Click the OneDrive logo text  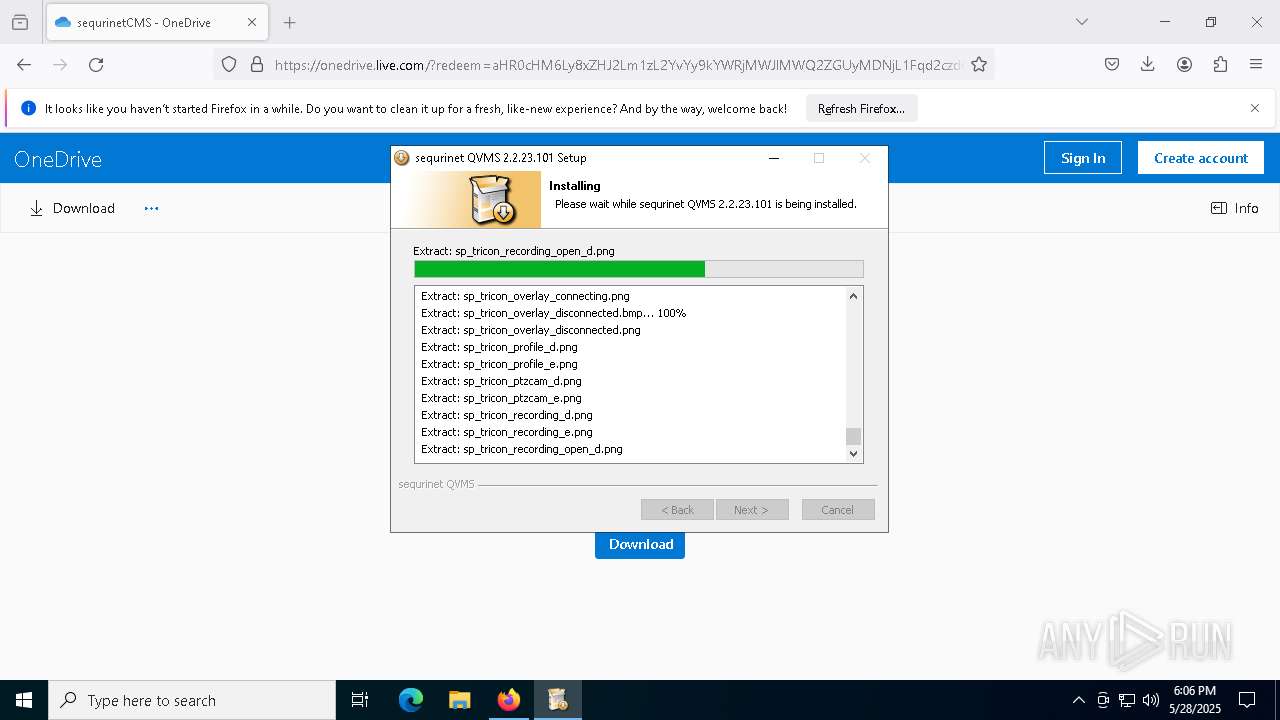(58, 159)
